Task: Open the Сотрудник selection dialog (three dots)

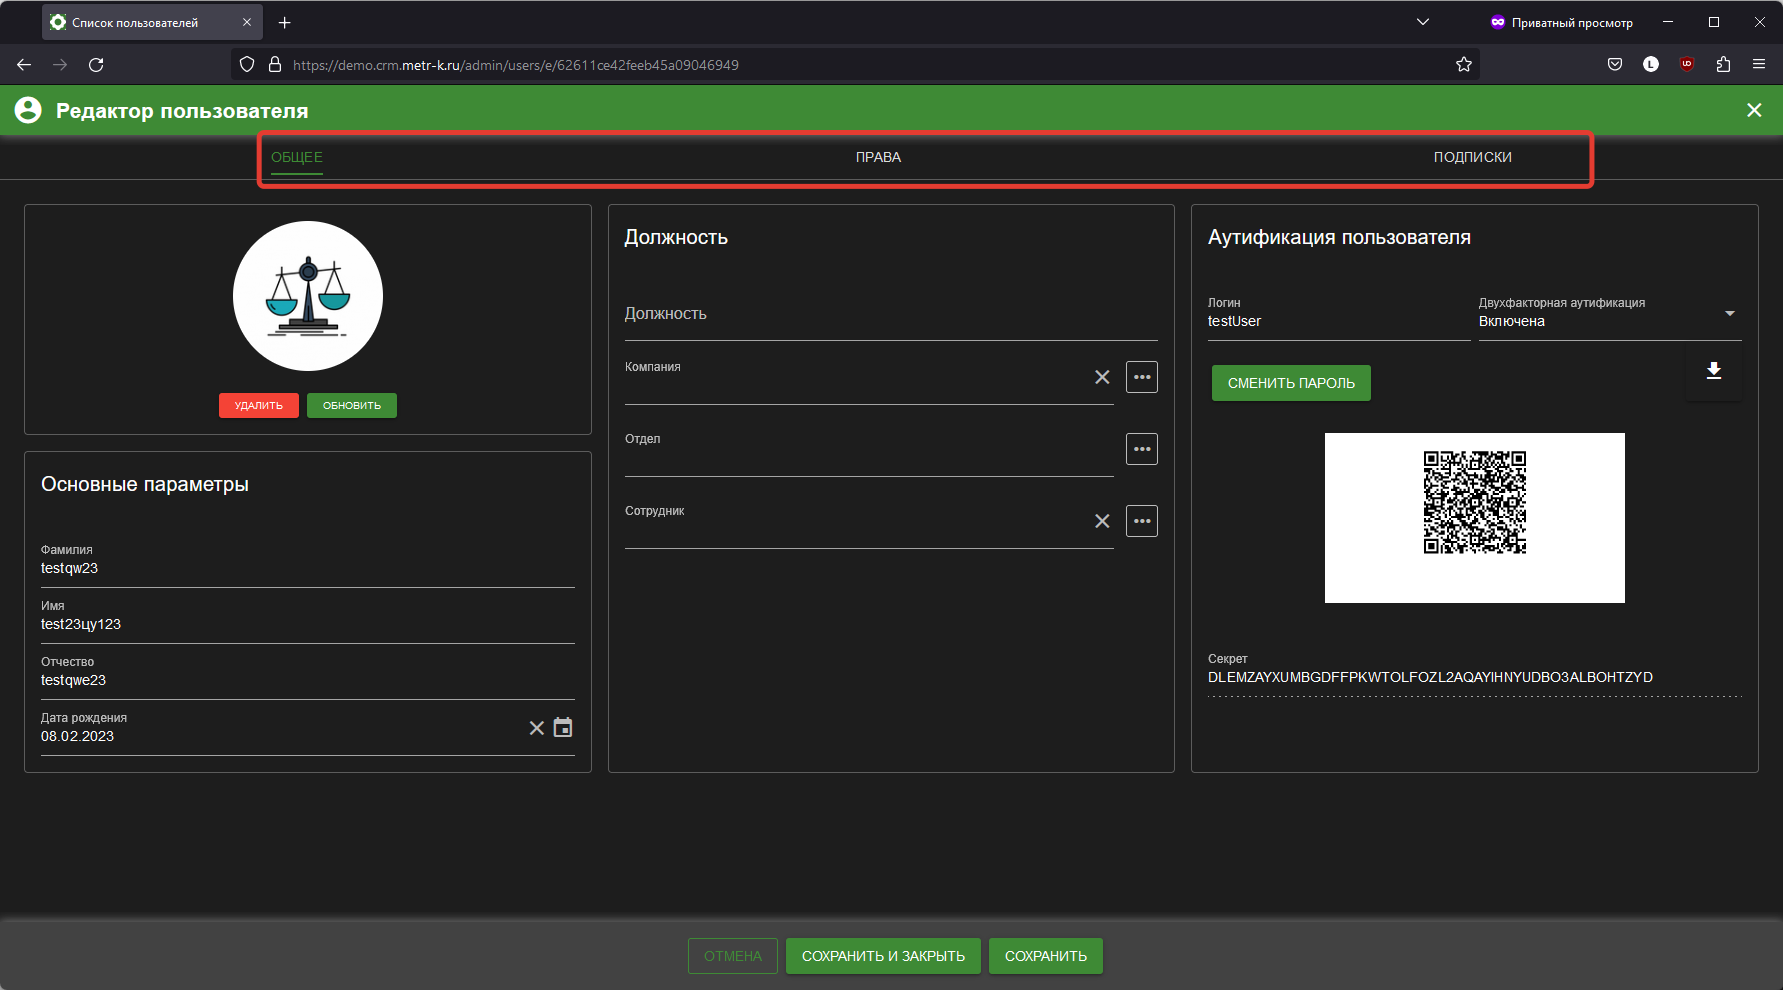Action: click(1142, 521)
